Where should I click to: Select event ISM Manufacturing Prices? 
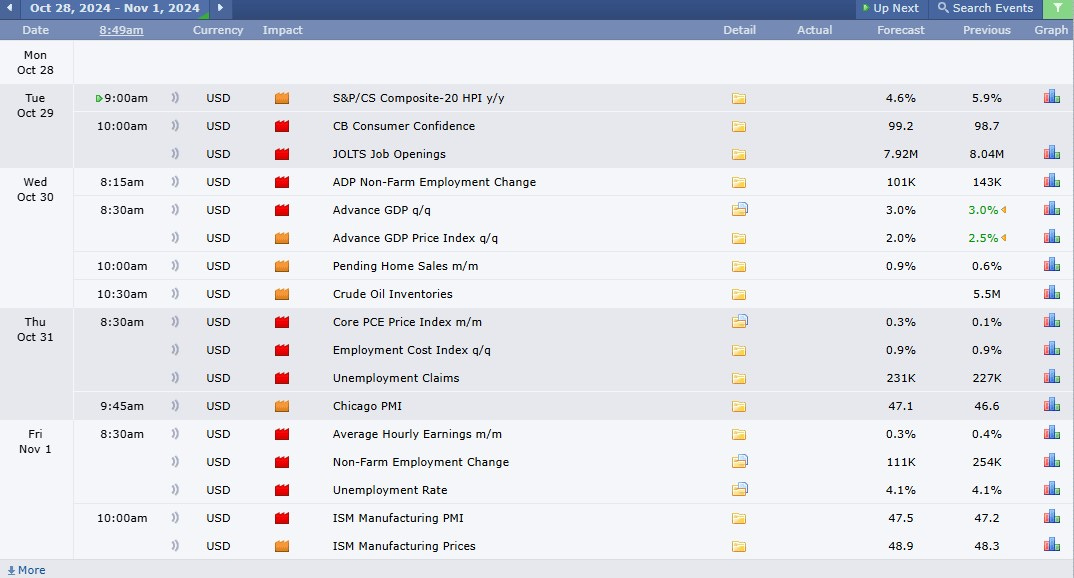[404, 546]
